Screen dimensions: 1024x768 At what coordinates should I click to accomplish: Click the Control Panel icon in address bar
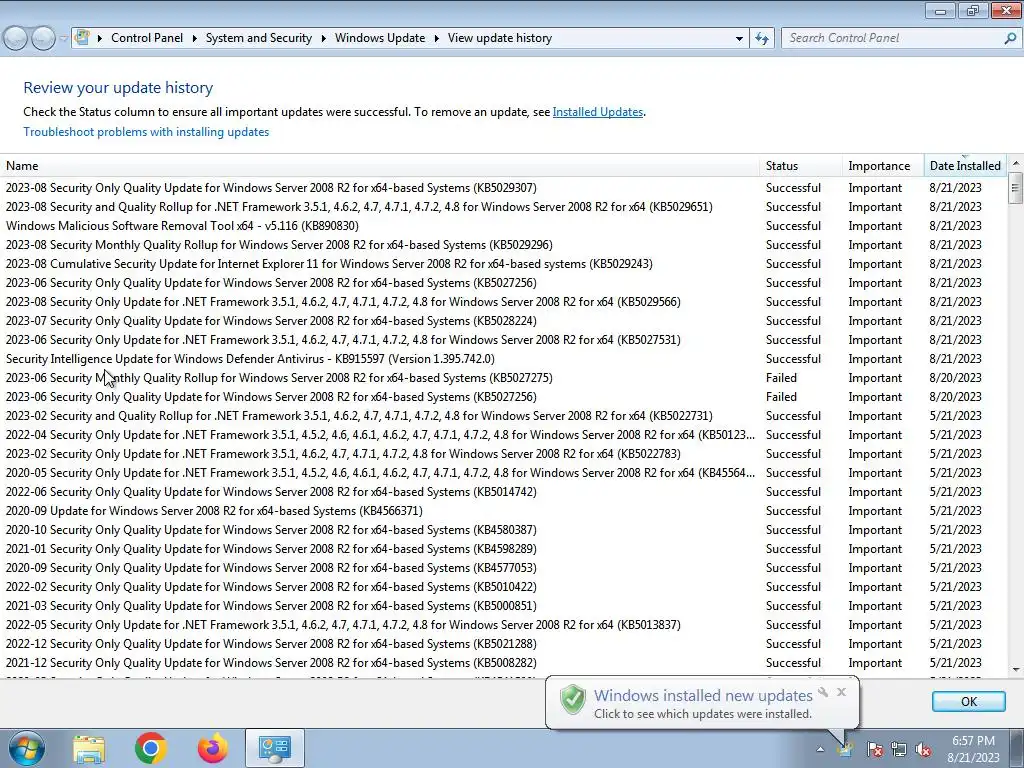pos(82,37)
